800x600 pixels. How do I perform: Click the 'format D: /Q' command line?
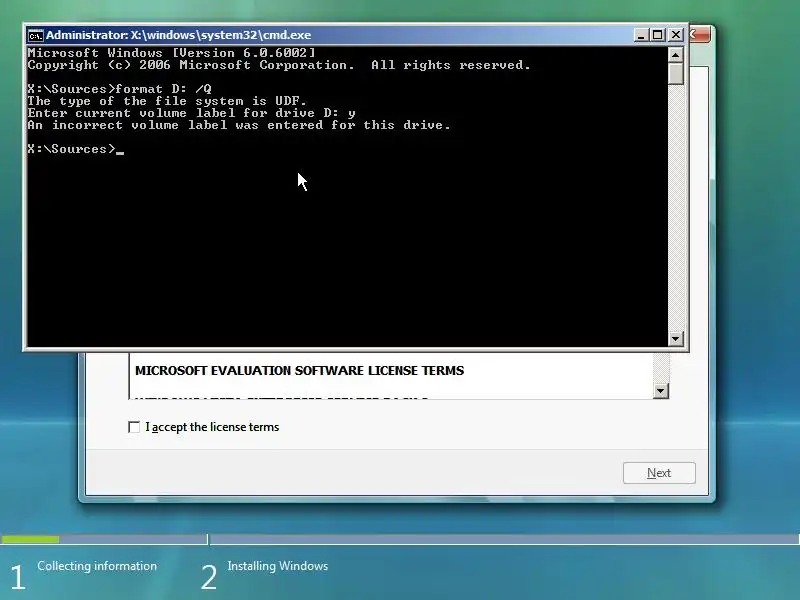click(x=119, y=89)
